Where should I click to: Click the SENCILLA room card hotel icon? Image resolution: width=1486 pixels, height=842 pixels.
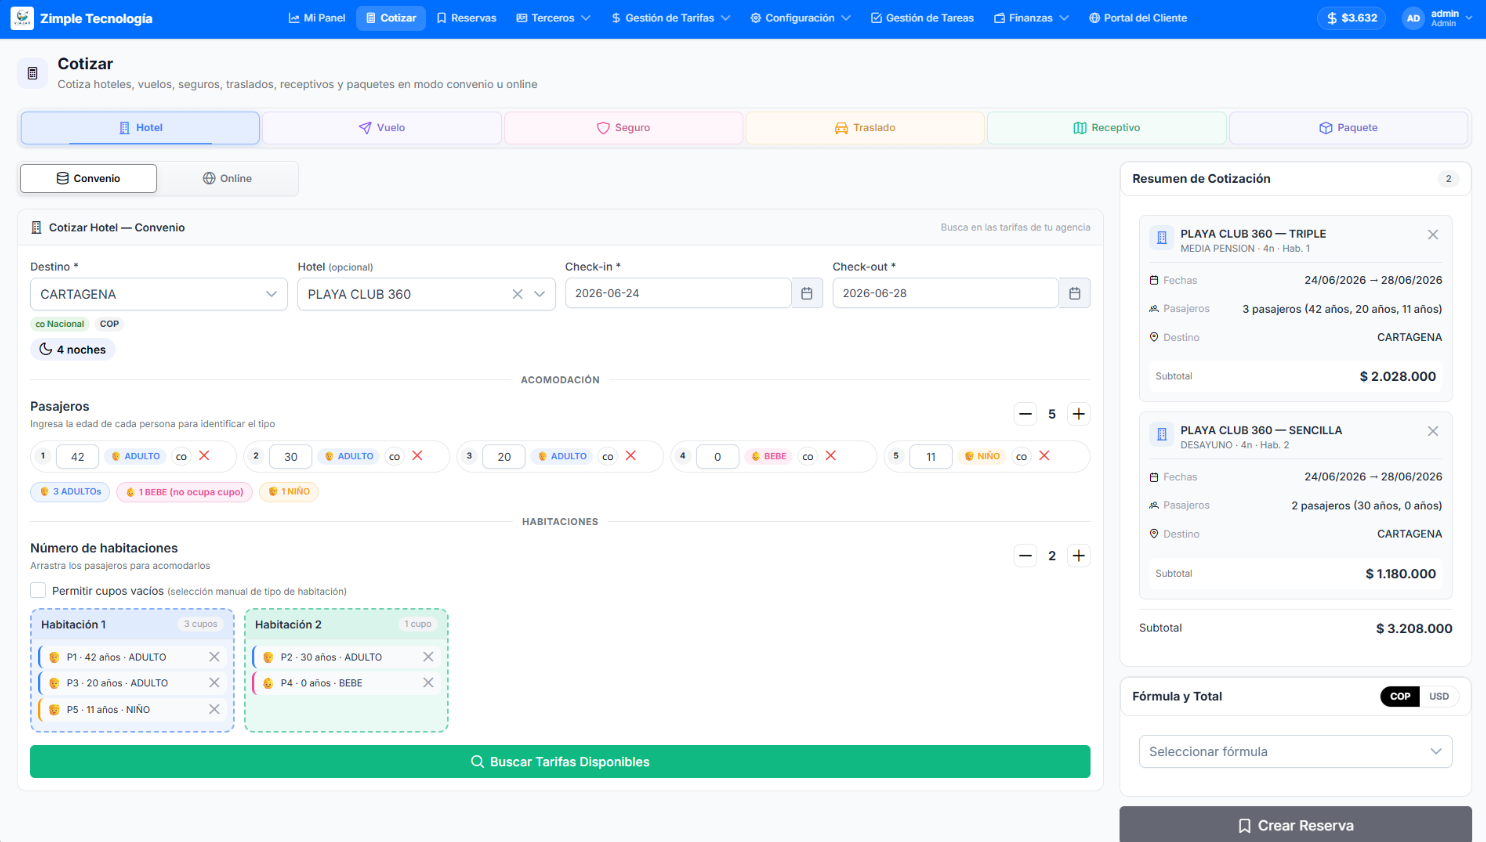(1162, 434)
